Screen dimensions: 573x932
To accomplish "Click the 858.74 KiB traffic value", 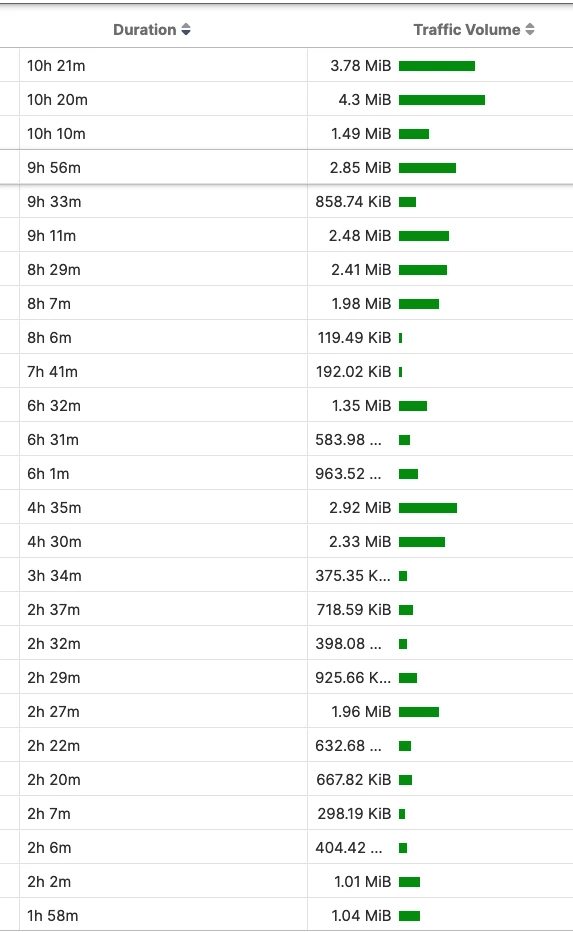I will (353, 202).
